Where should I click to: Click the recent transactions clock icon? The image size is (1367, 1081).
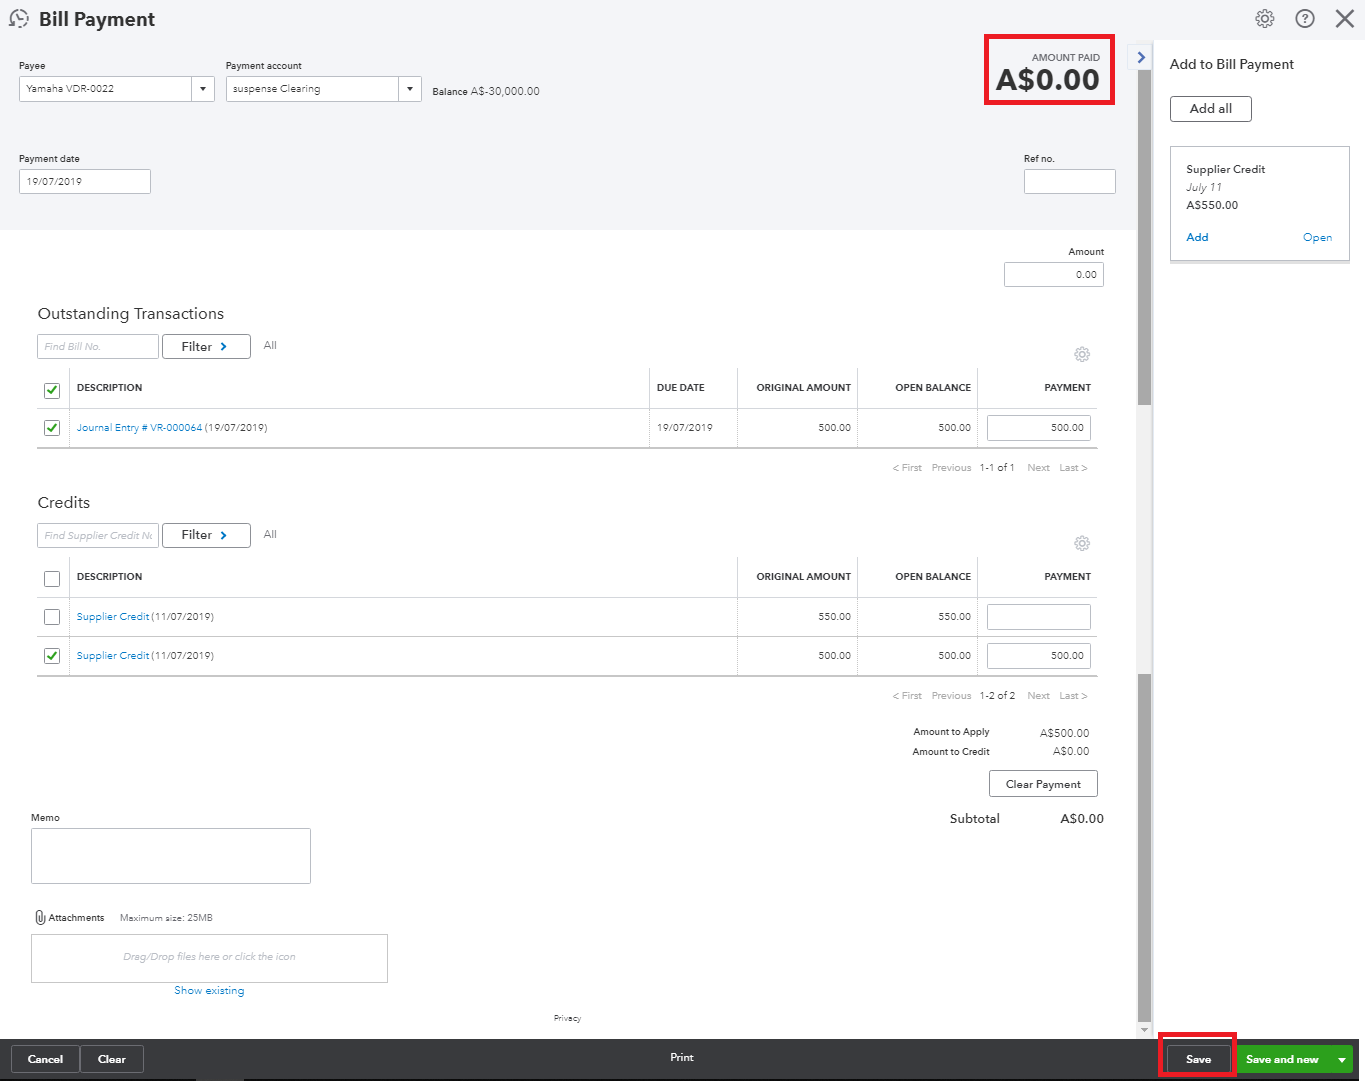(x=19, y=19)
